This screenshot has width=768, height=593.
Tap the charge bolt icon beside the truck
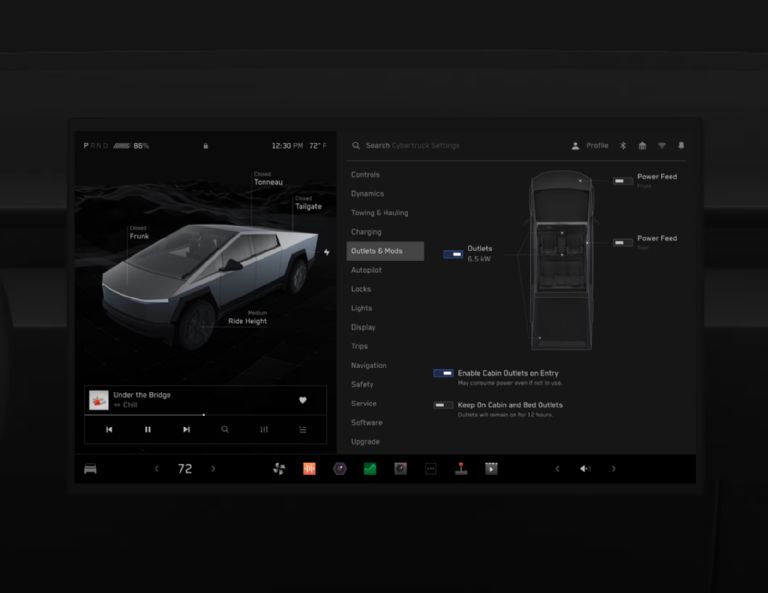point(327,252)
